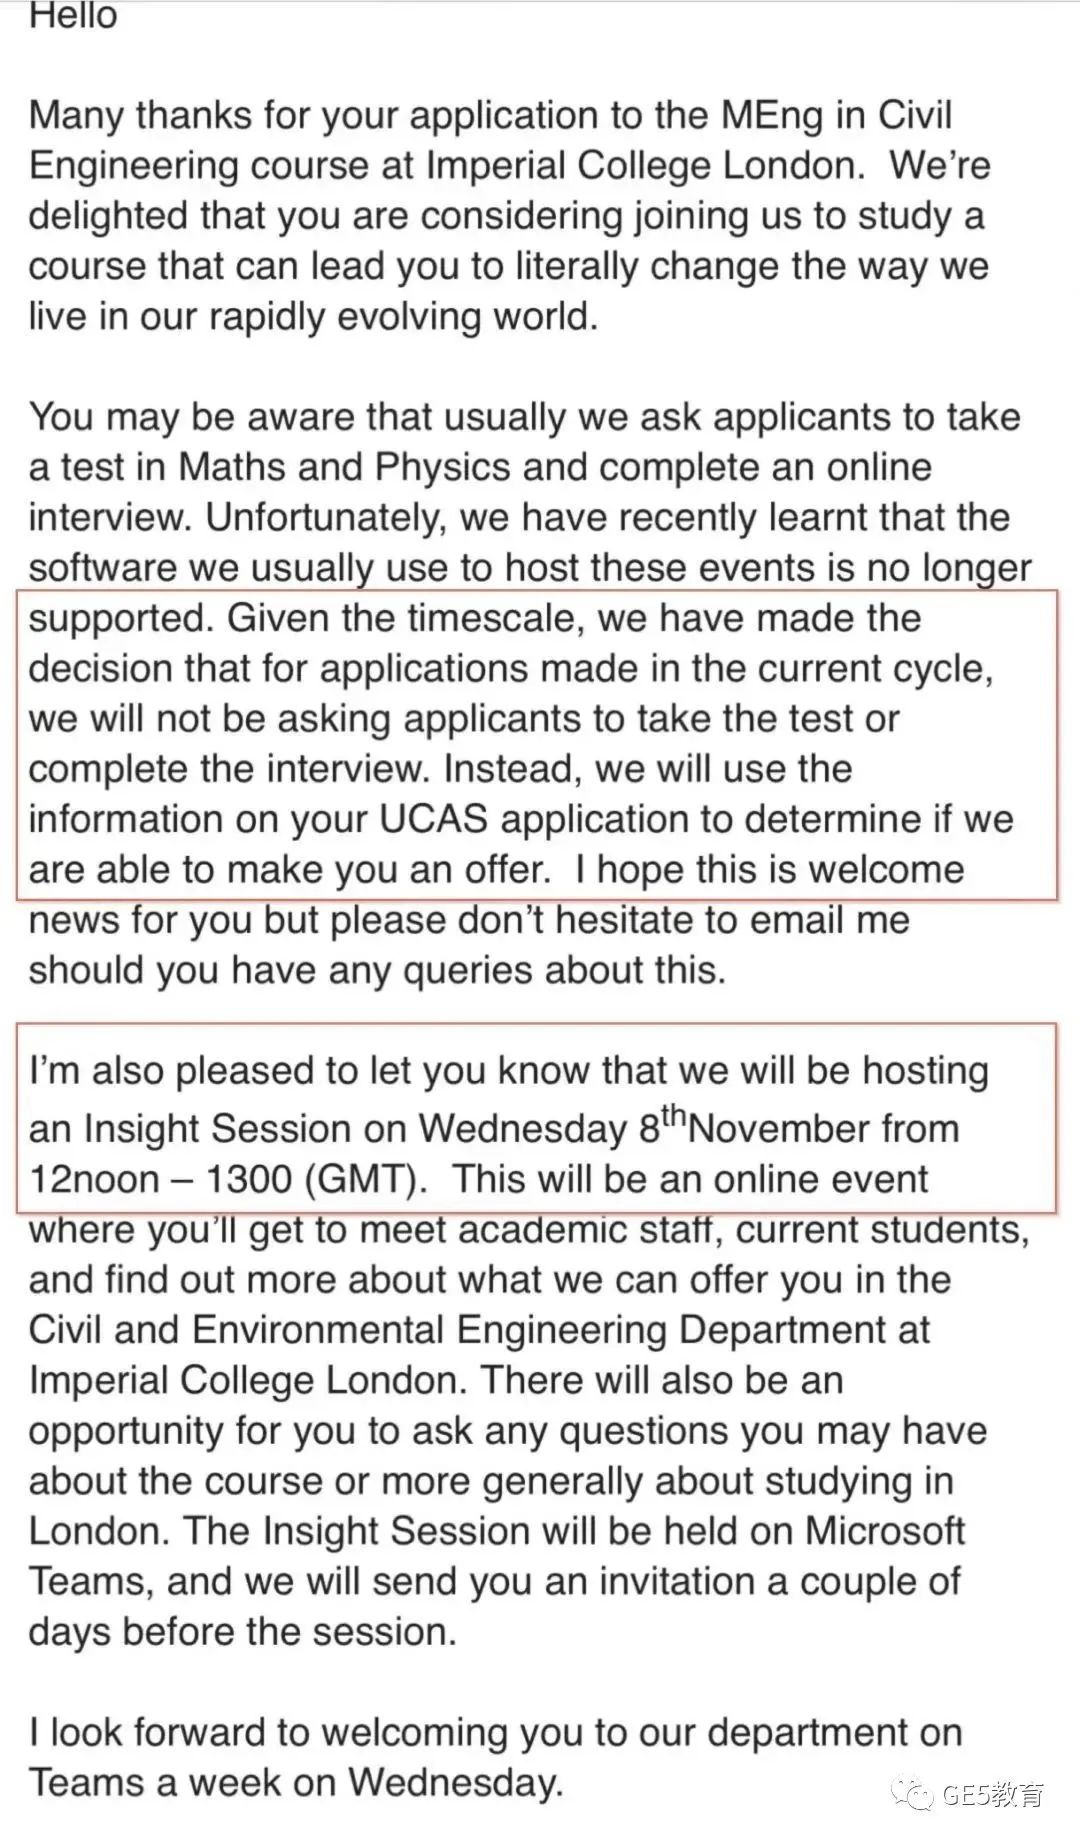
Task: Click the word Microsoft
Action: coord(885,1531)
